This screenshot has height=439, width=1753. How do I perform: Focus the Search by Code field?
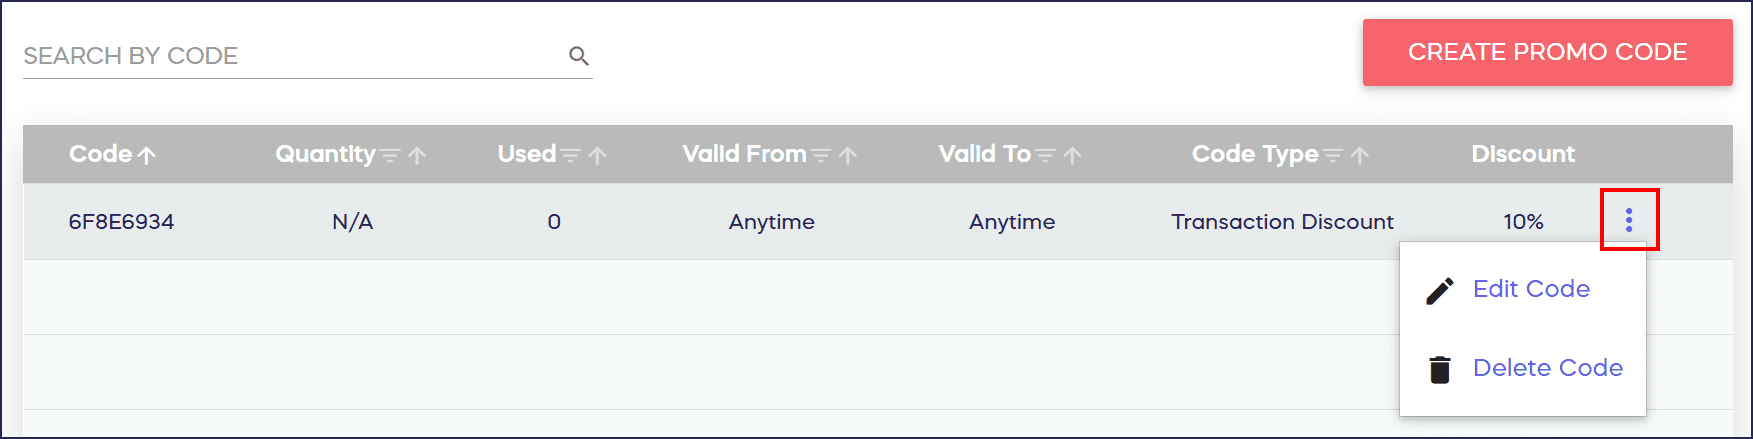pos(290,56)
